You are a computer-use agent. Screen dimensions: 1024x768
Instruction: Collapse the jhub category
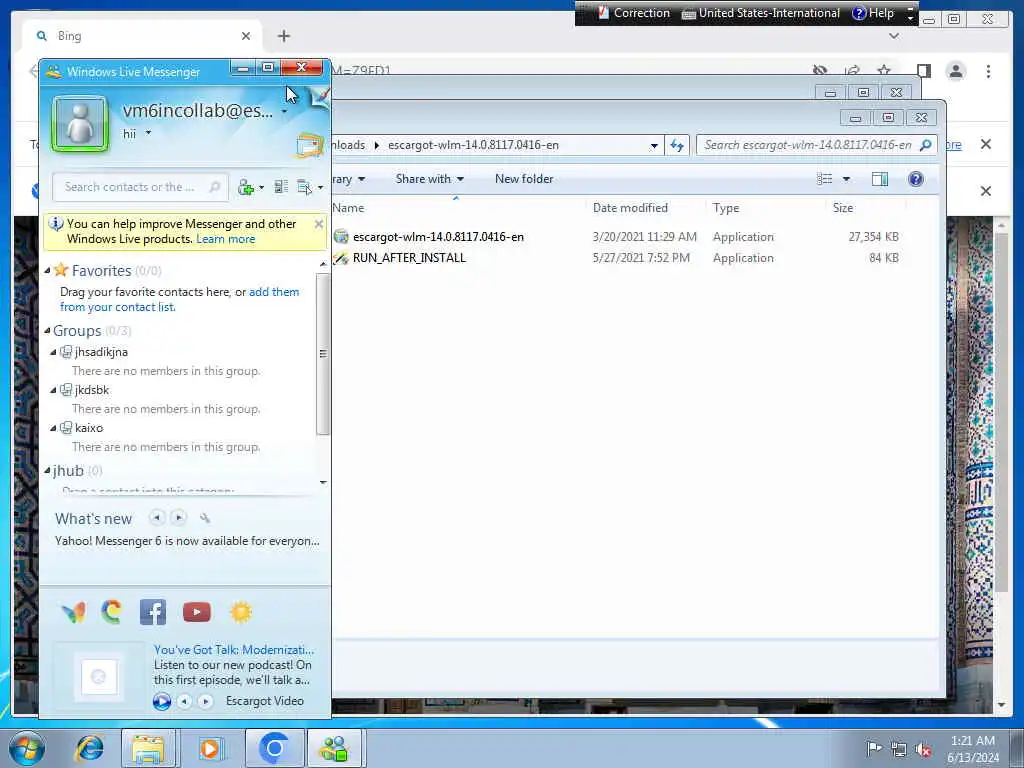[47, 471]
